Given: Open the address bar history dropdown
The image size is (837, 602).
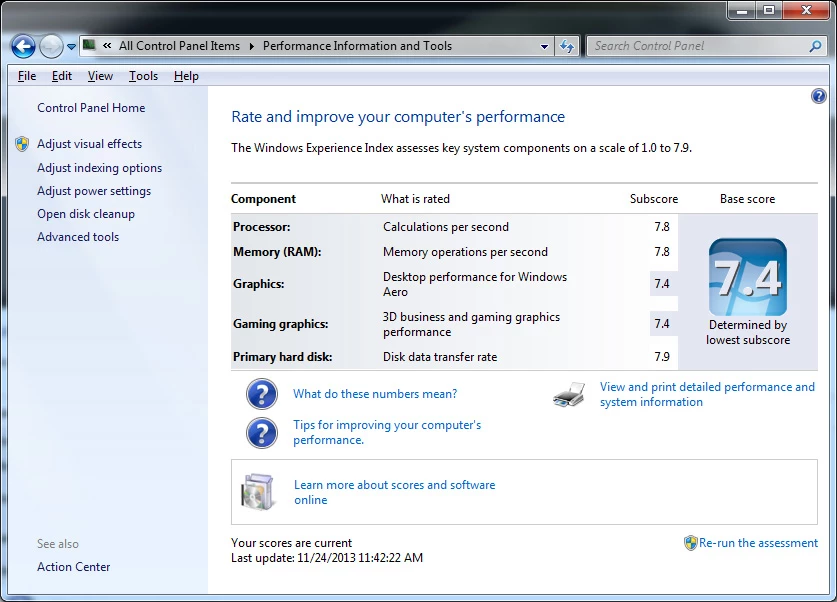Looking at the screenshot, I should (544, 46).
